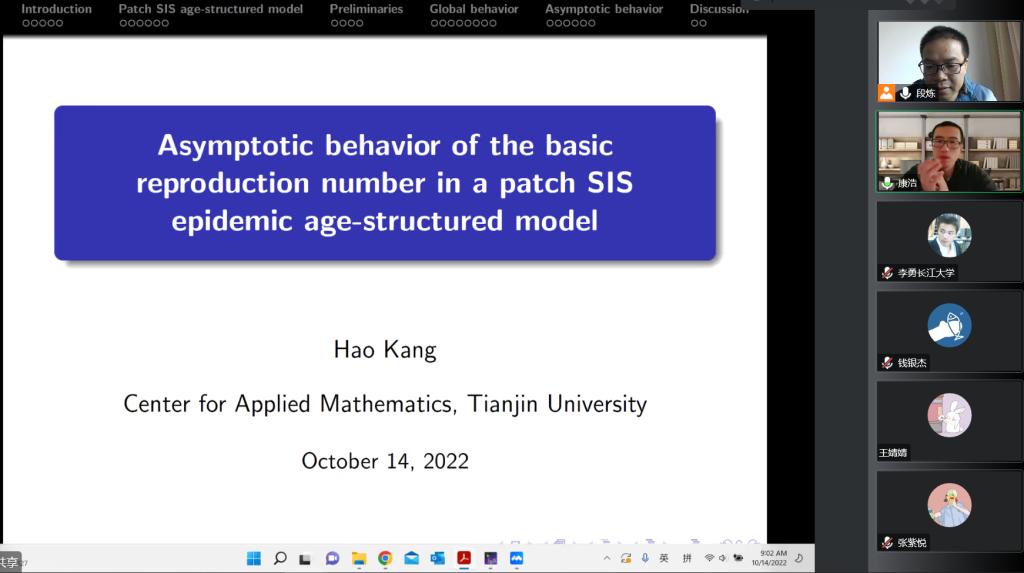Open Outlook from the taskbar
Viewport: 1024px width, 573px height.
438,558
